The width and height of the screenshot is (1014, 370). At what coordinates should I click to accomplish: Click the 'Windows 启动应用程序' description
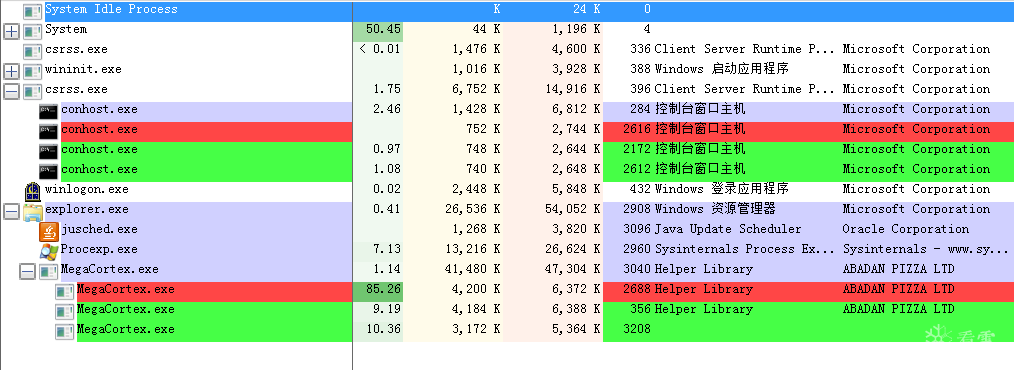721,69
